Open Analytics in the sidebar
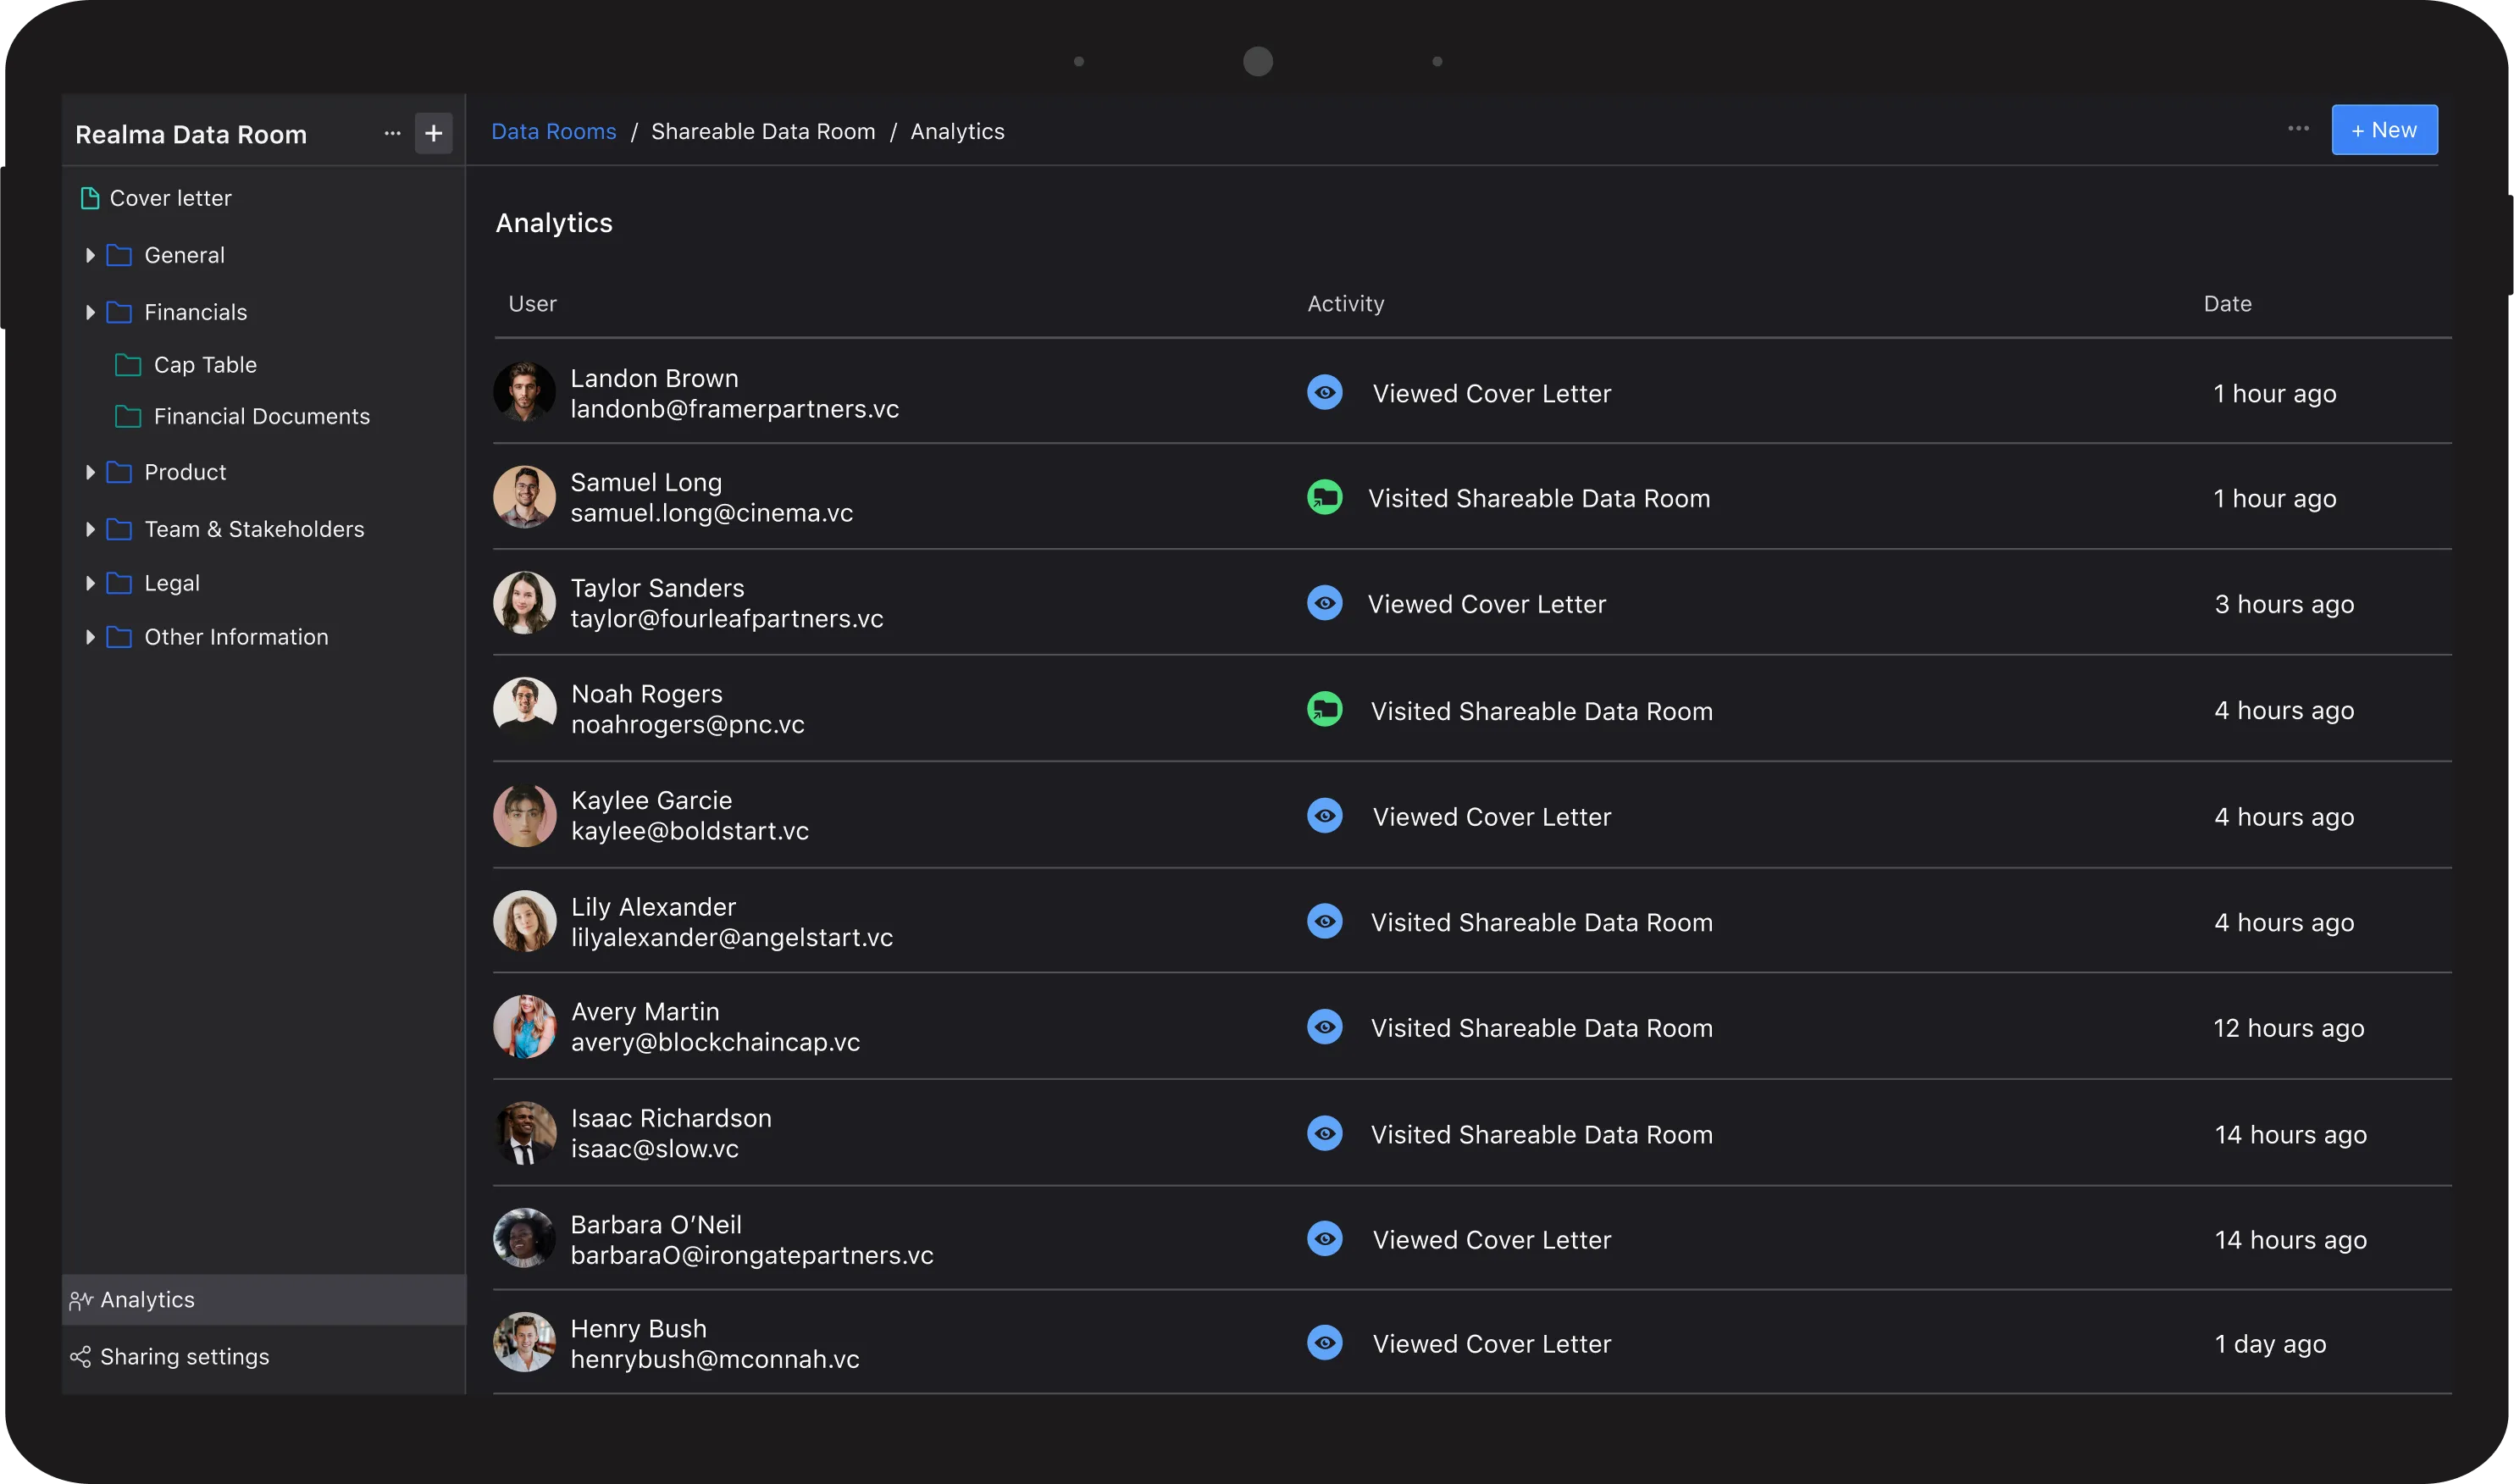Screen dimensions: 2514x1484 [147, 1300]
